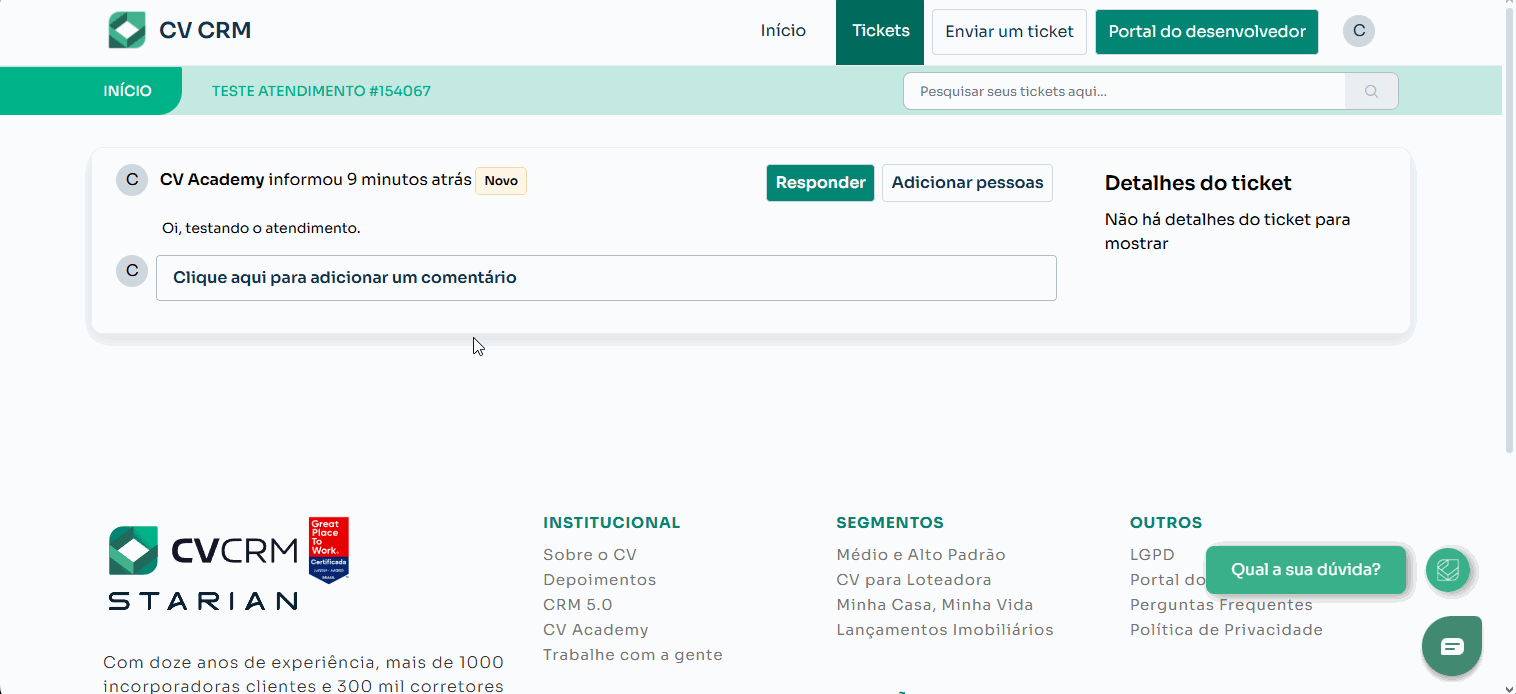
Task: Open Trabalhe com a gente link
Action: tap(632, 655)
